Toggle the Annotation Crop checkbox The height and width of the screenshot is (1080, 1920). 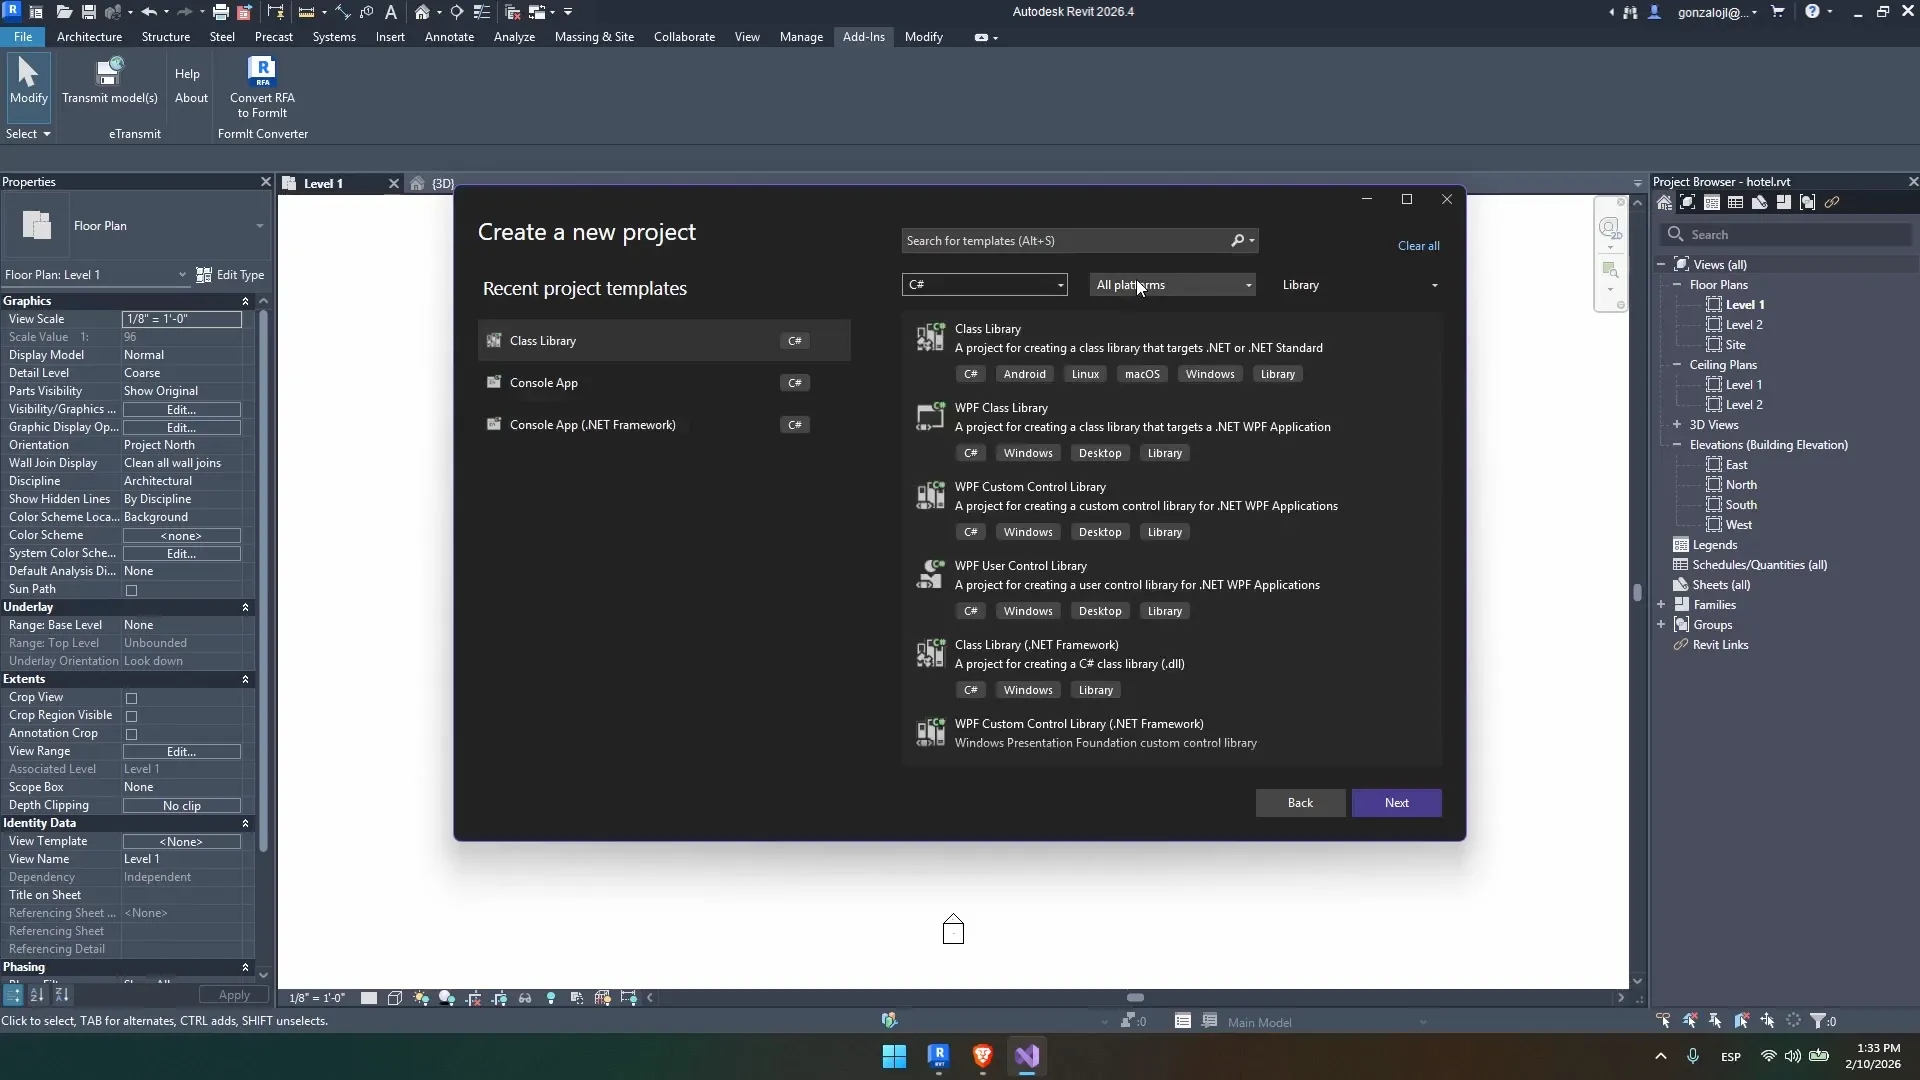[x=131, y=735]
